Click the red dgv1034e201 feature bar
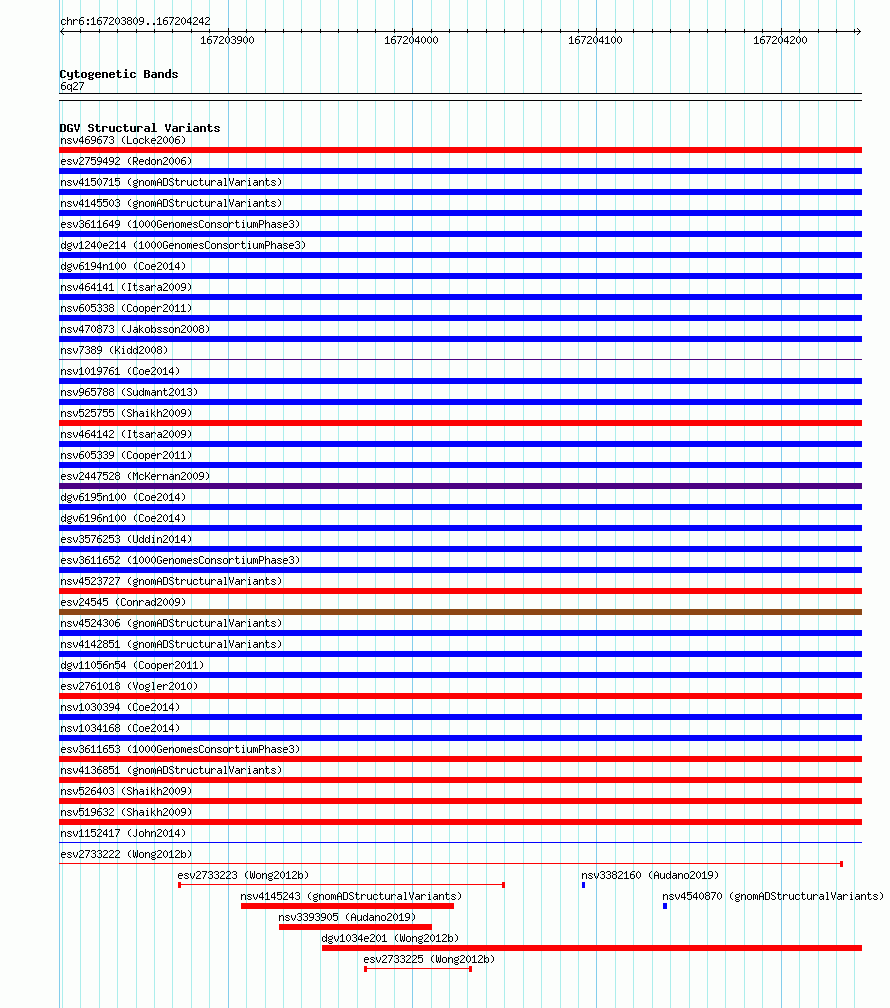Screen dimensions: 890x1008 coord(592,948)
